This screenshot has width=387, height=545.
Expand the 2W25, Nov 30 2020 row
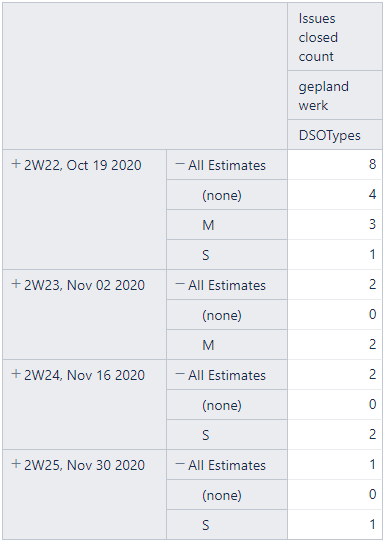click(16, 464)
